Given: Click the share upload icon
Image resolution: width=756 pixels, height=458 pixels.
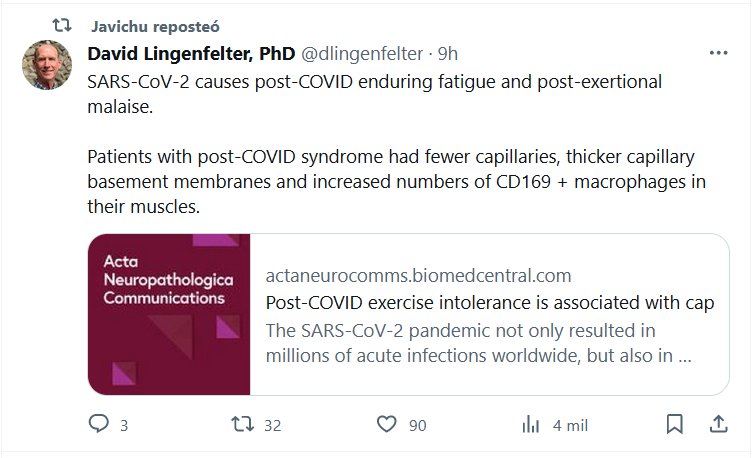Looking at the screenshot, I should [718, 425].
